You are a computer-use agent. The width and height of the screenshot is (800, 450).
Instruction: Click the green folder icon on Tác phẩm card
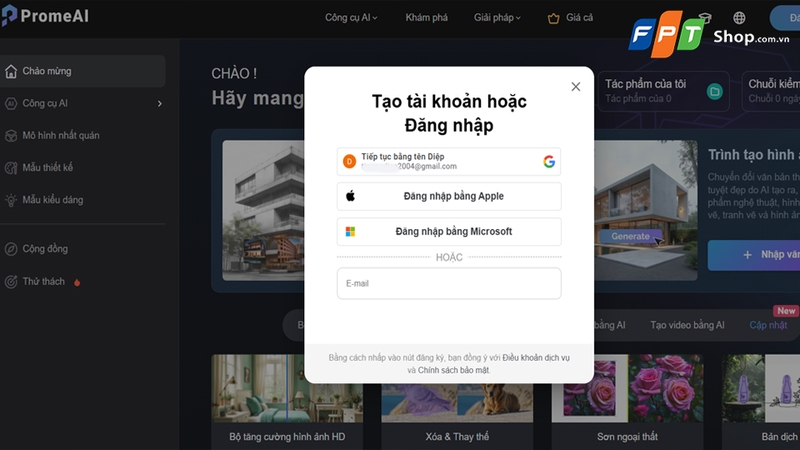tap(714, 91)
